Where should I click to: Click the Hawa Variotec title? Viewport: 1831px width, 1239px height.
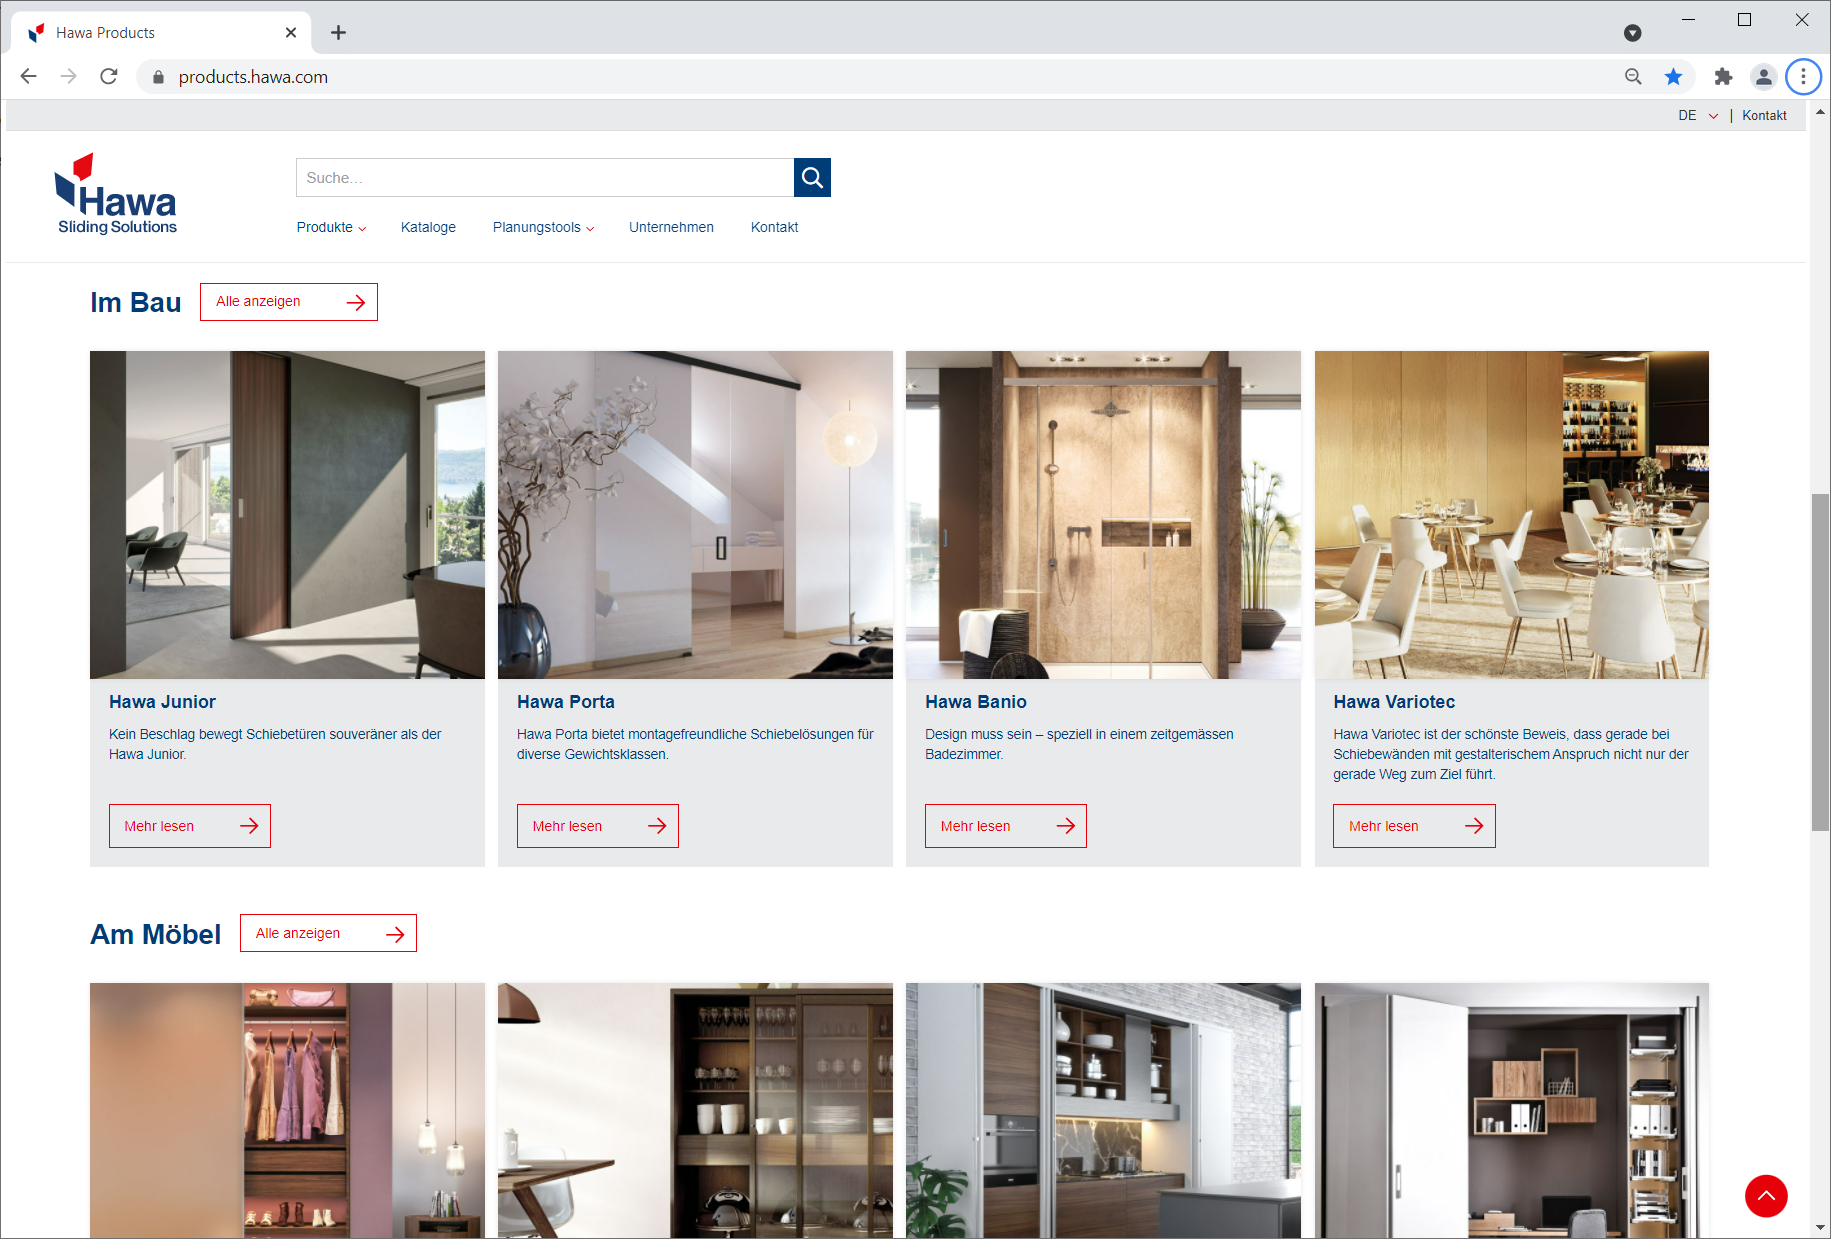[x=1394, y=702]
